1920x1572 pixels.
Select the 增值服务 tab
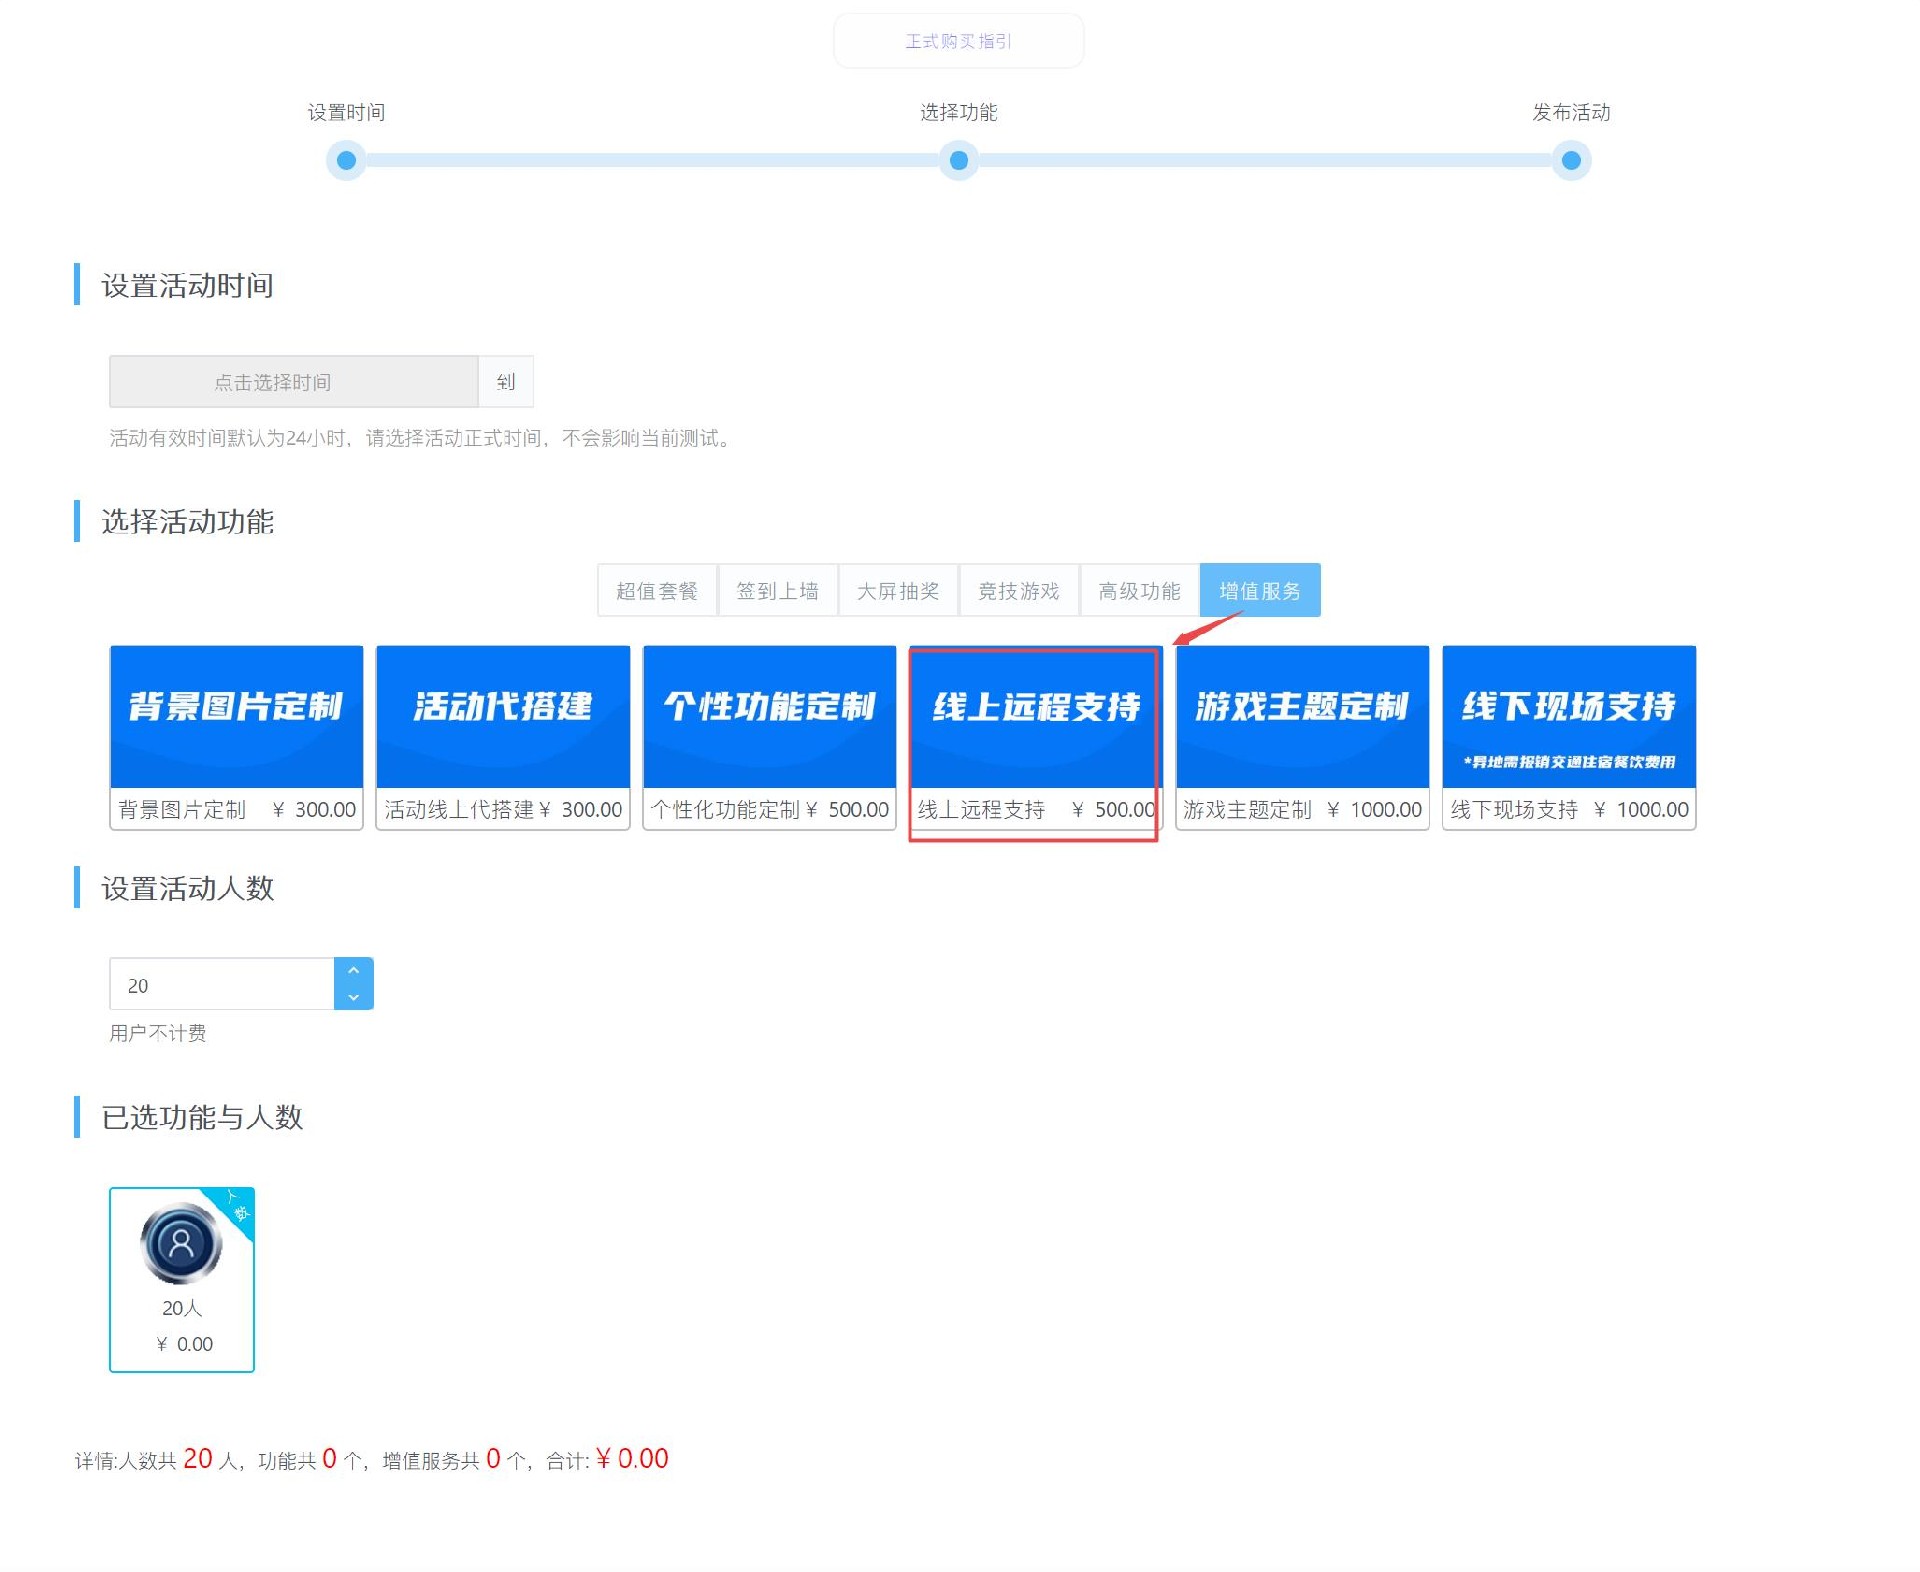tap(1259, 591)
